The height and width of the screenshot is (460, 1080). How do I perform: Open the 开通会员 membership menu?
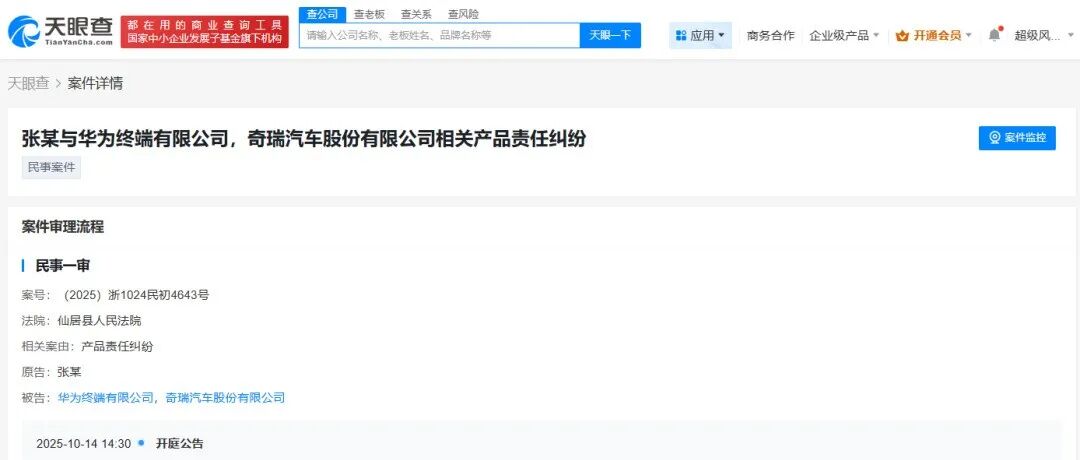tap(934, 35)
